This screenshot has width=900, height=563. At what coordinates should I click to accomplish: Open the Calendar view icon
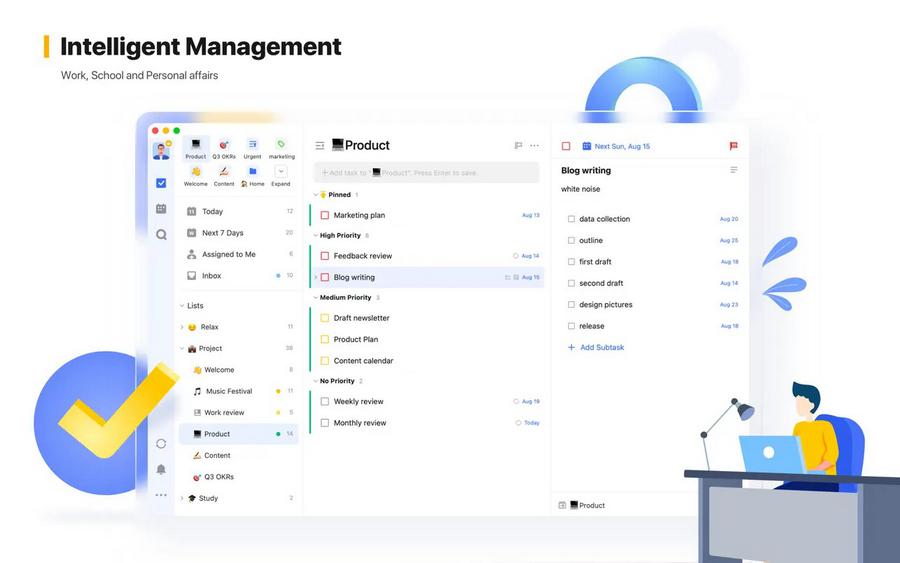pos(161,209)
